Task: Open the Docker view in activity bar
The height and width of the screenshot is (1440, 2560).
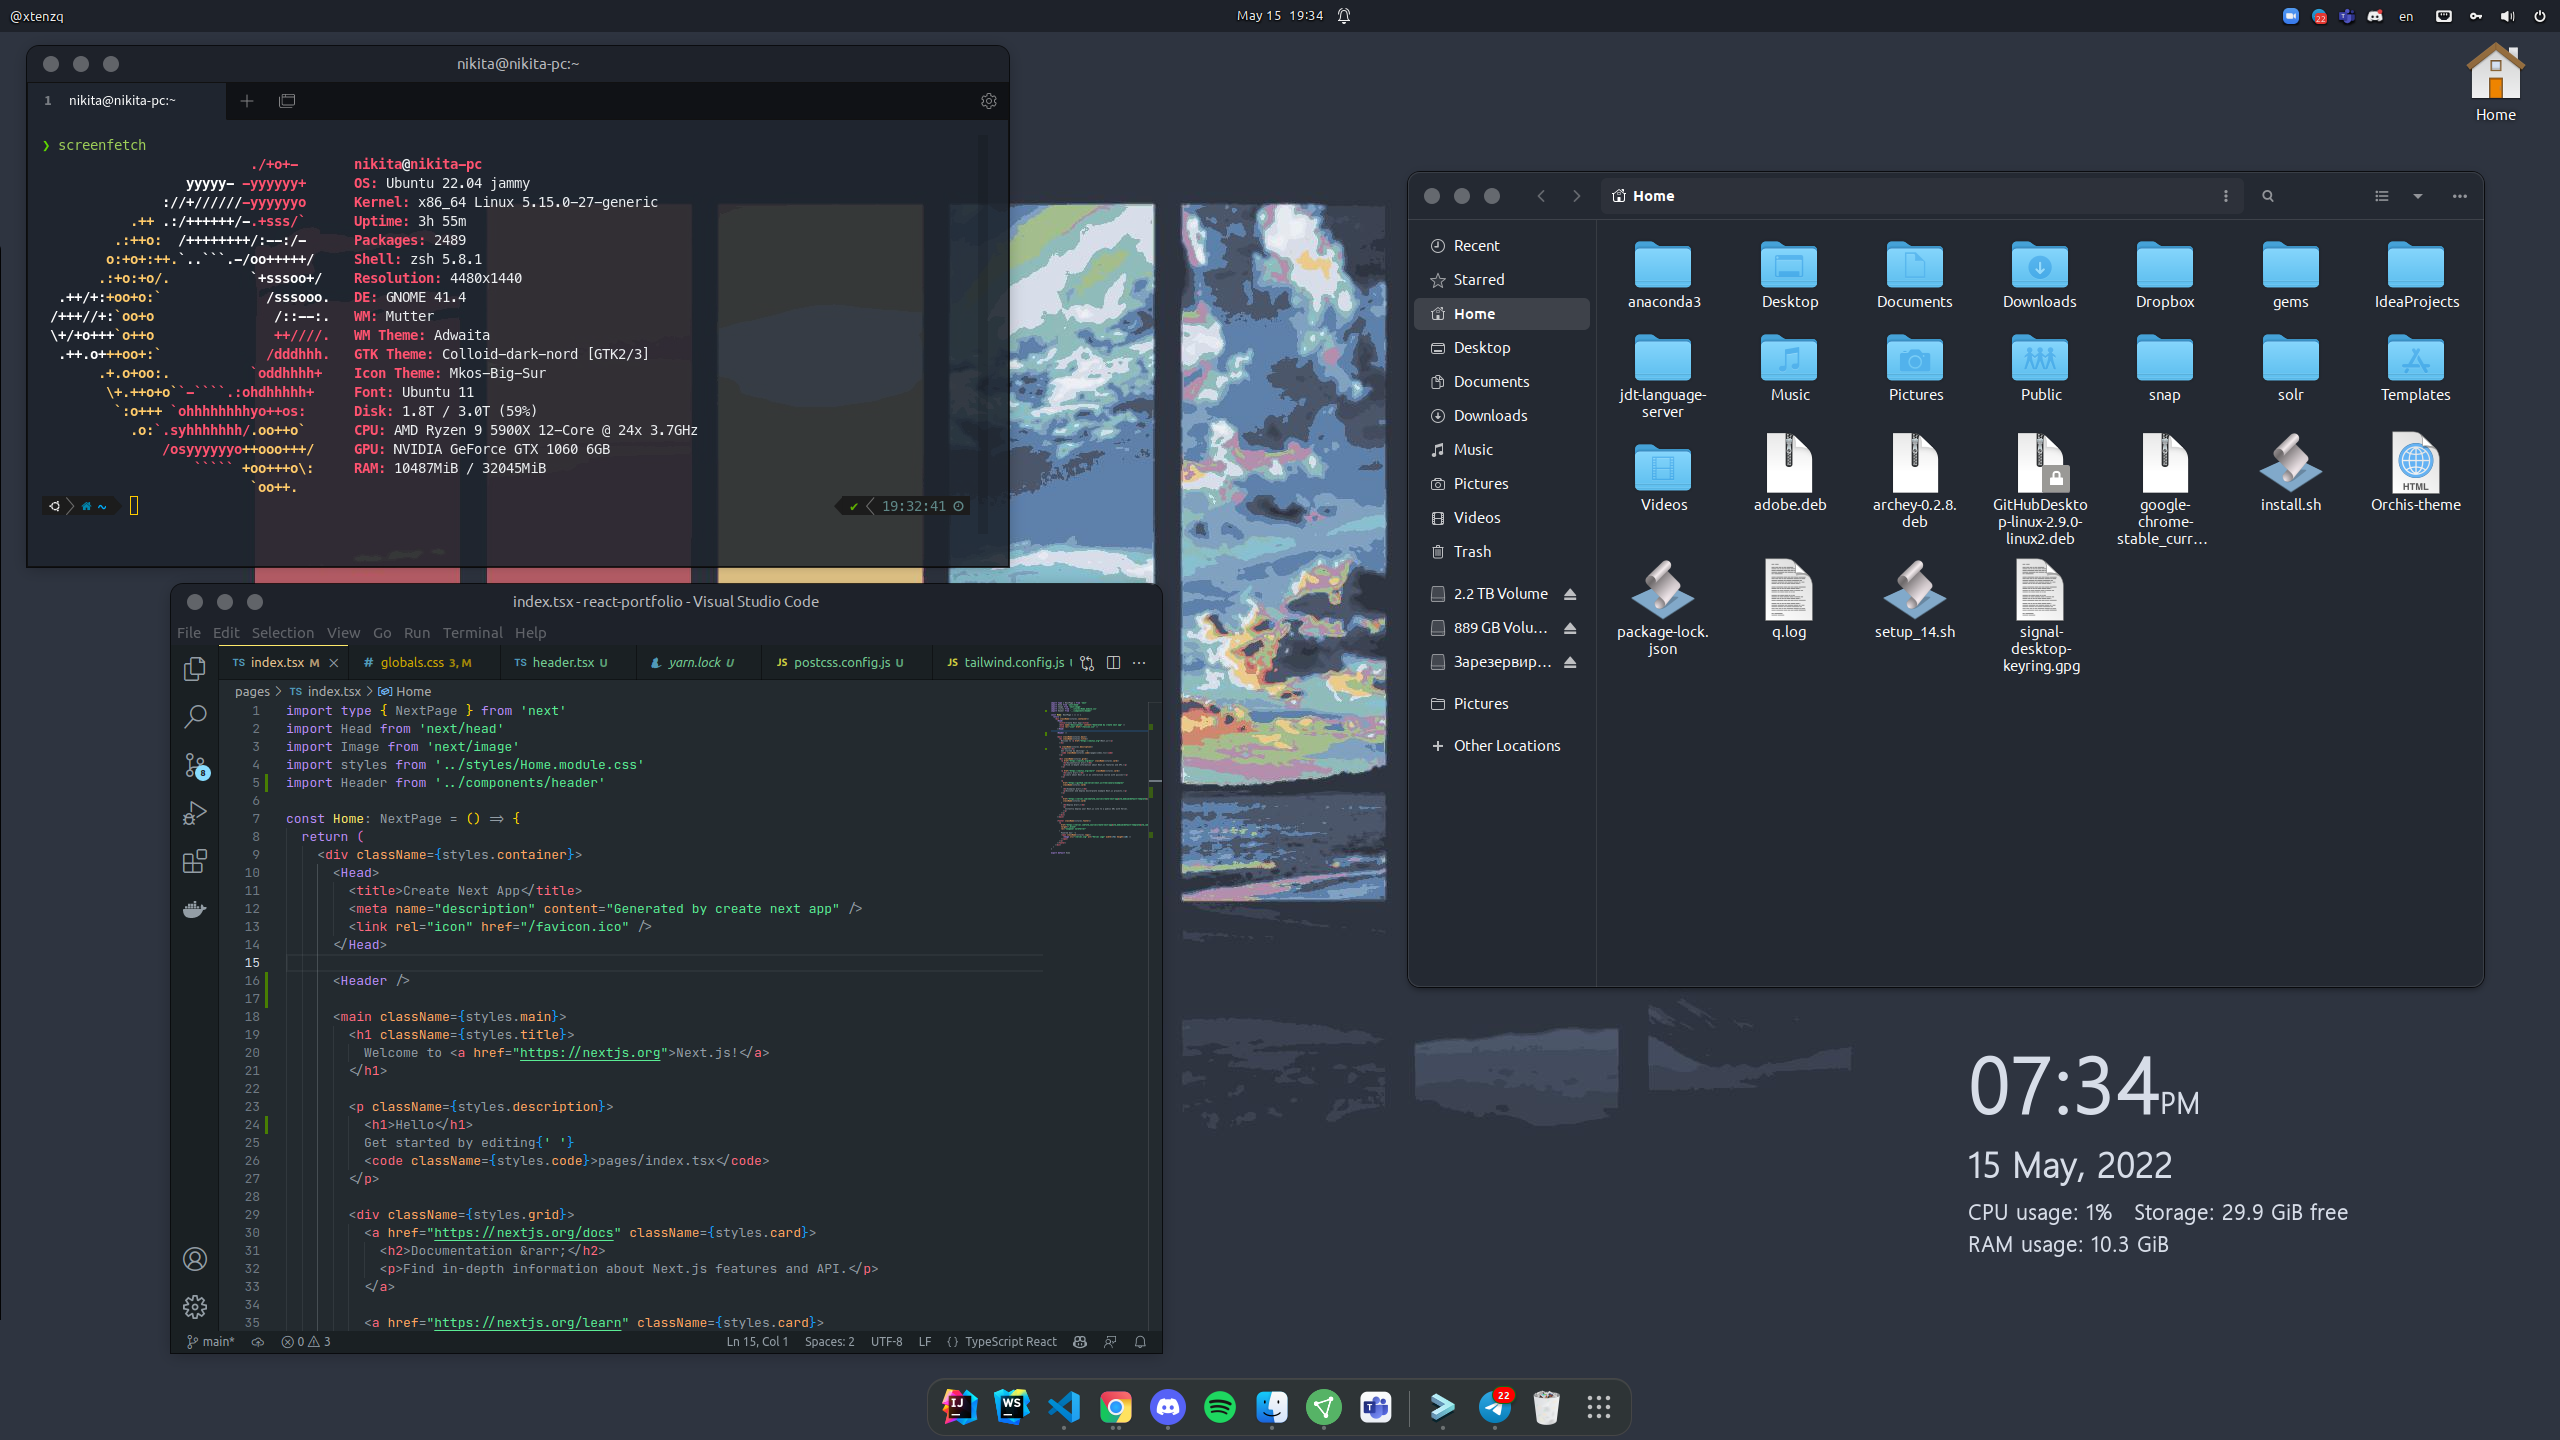Action: (195, 909)
